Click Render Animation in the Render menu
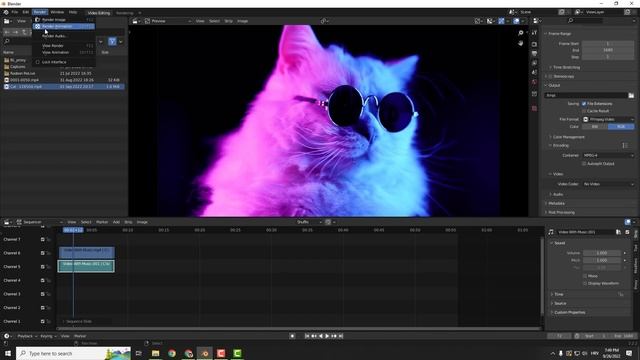The width and height of the screenshot is (640, 360). [x=64, y=26]
